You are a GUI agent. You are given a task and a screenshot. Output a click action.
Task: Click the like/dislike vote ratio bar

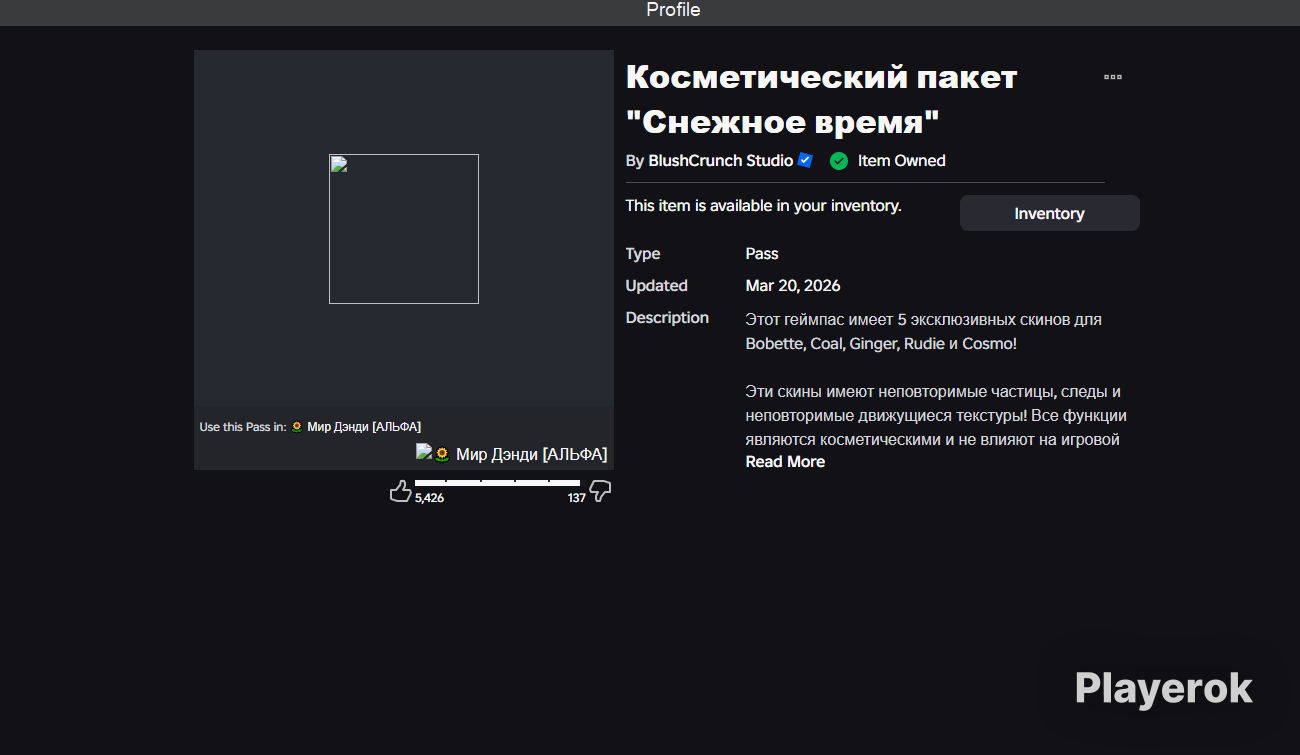[x=497, y=483]
